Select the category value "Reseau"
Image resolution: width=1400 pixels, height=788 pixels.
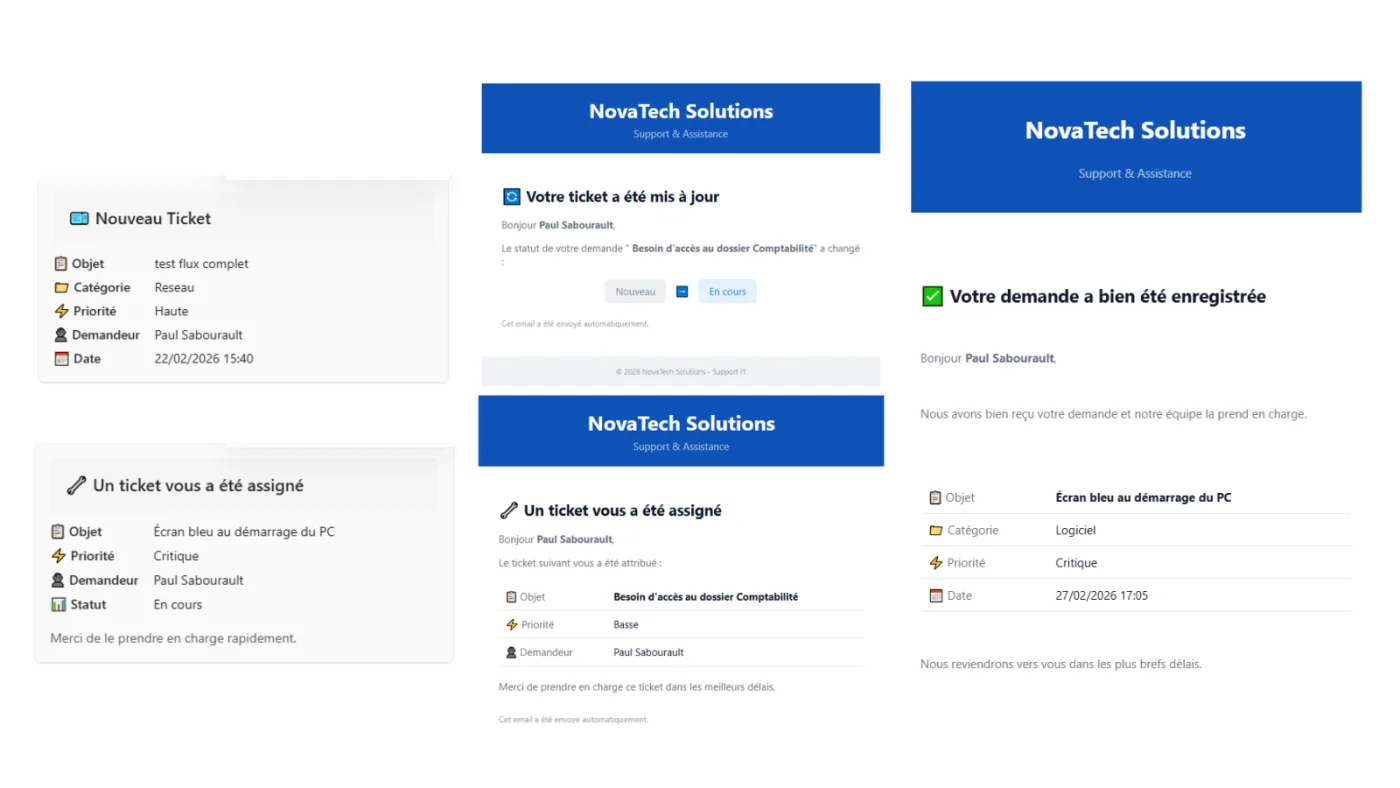[175, 288]
